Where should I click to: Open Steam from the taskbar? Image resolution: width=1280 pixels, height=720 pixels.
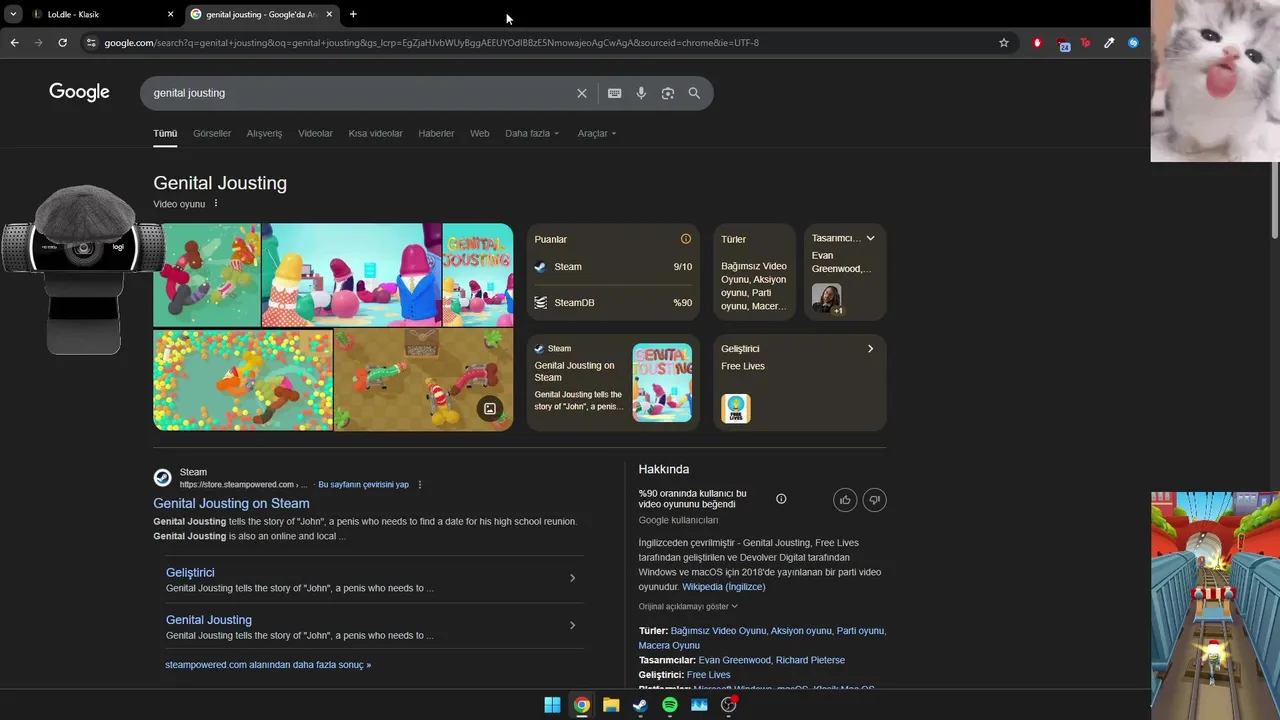tap(640, 705)
